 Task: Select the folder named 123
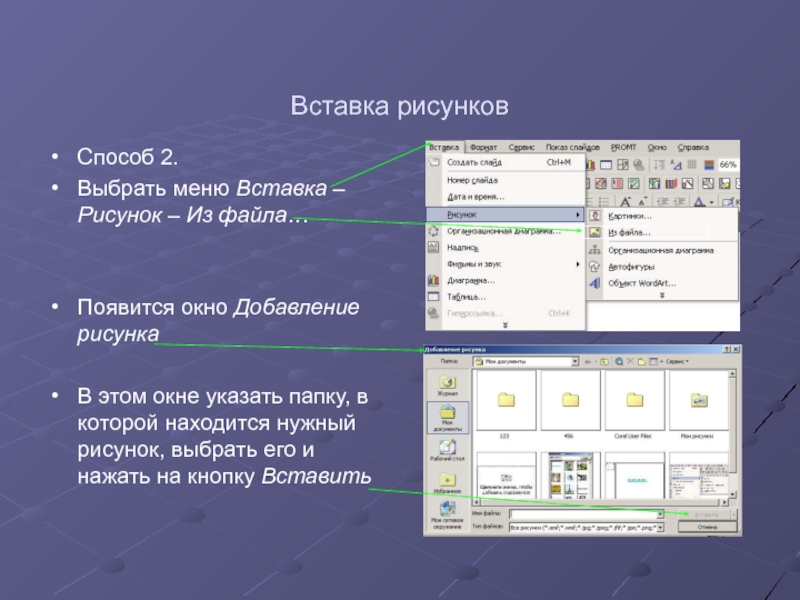click(506, 405)
